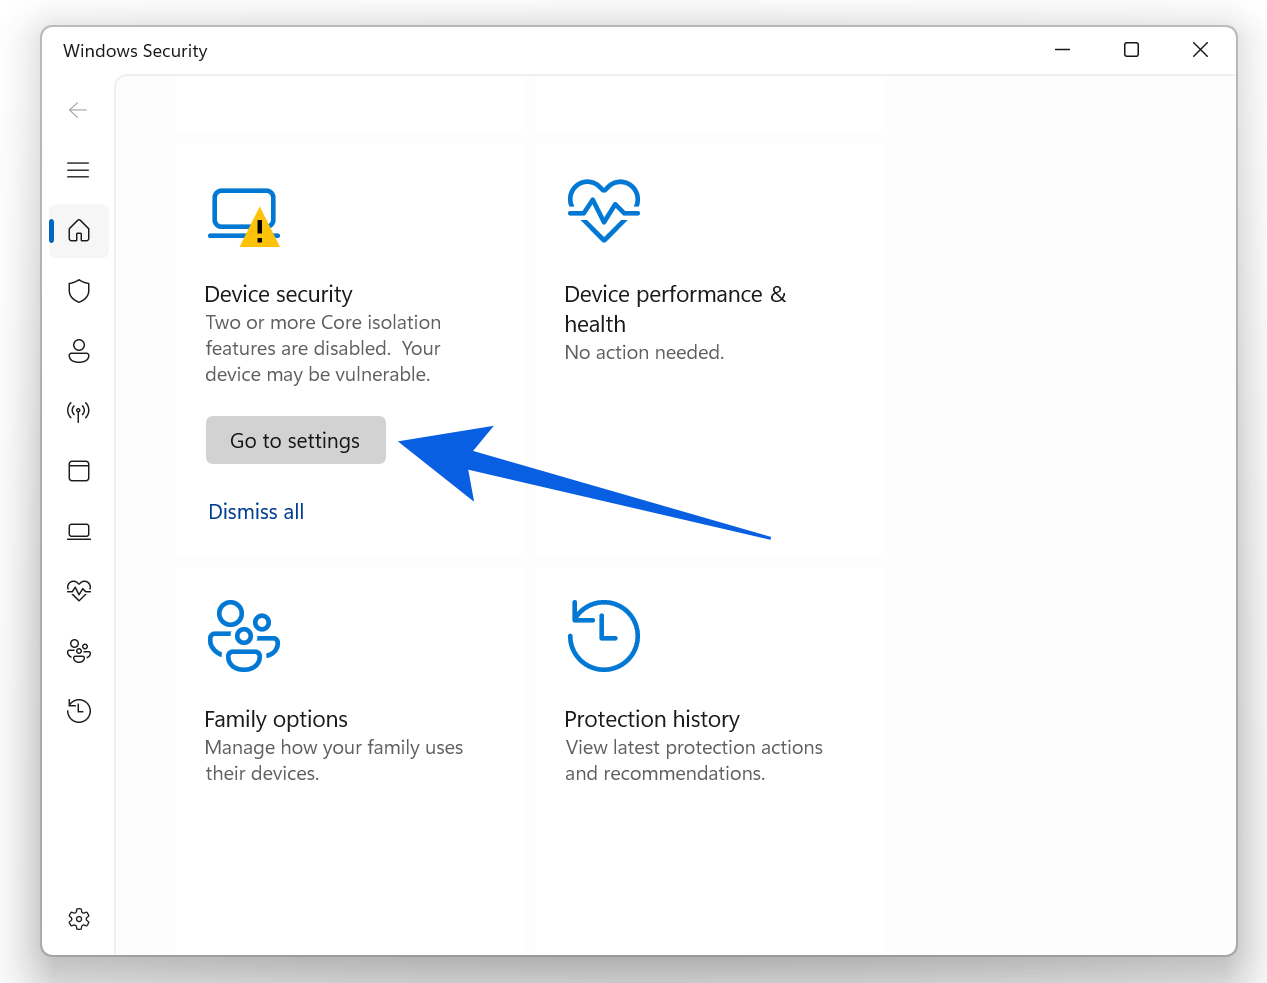Click the heart-pulse icon on Device performance tile

(603, 210)
